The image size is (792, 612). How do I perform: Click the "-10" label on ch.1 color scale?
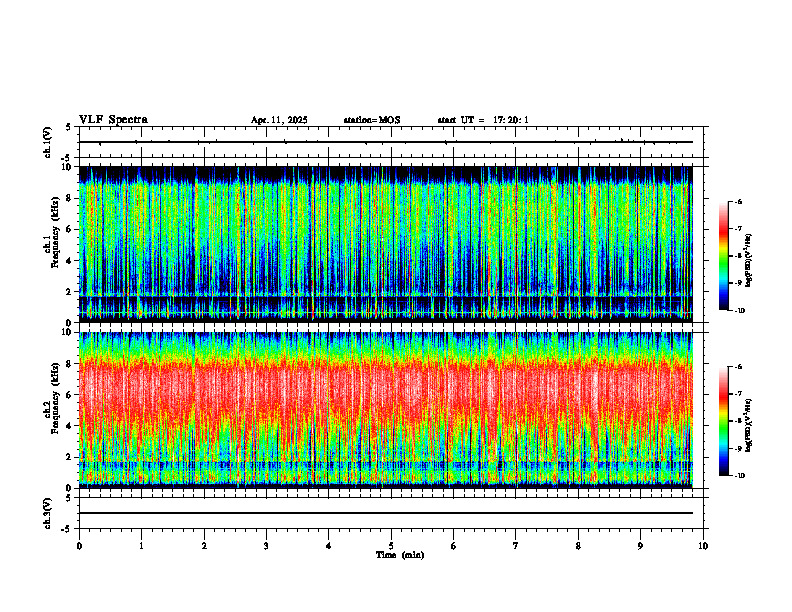[740, 311]
